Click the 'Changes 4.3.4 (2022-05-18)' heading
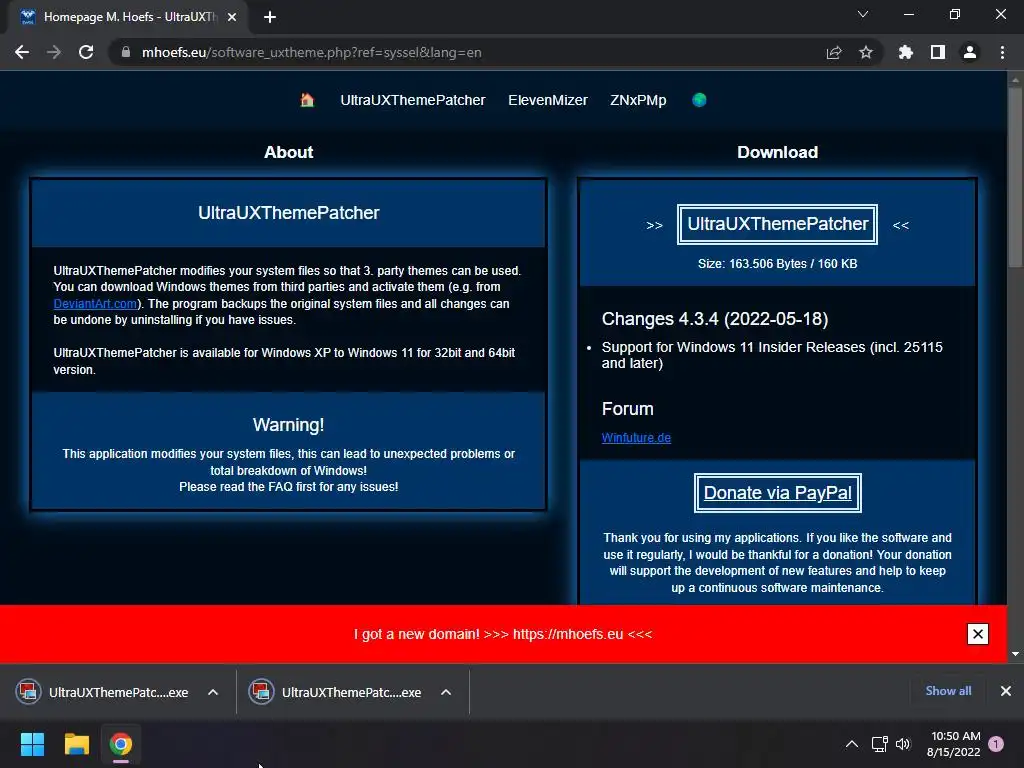 point(715,319)
